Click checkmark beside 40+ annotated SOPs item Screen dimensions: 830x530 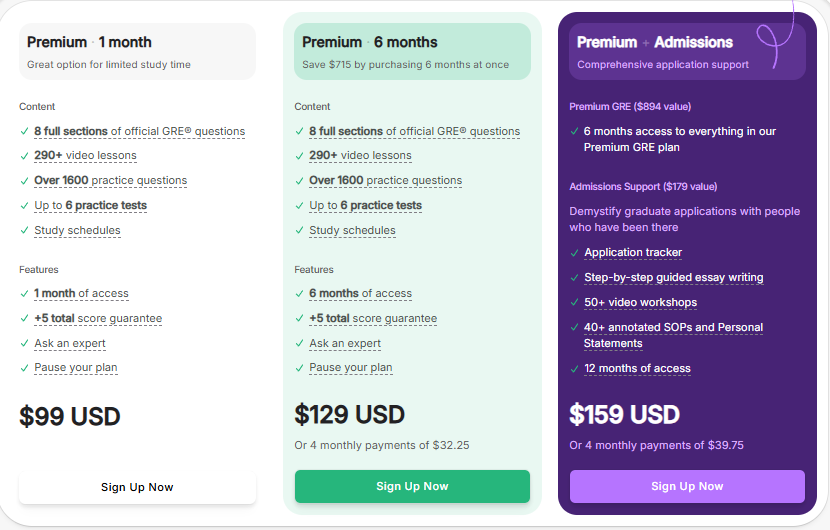pyautogui.click(x=574, y=328)
